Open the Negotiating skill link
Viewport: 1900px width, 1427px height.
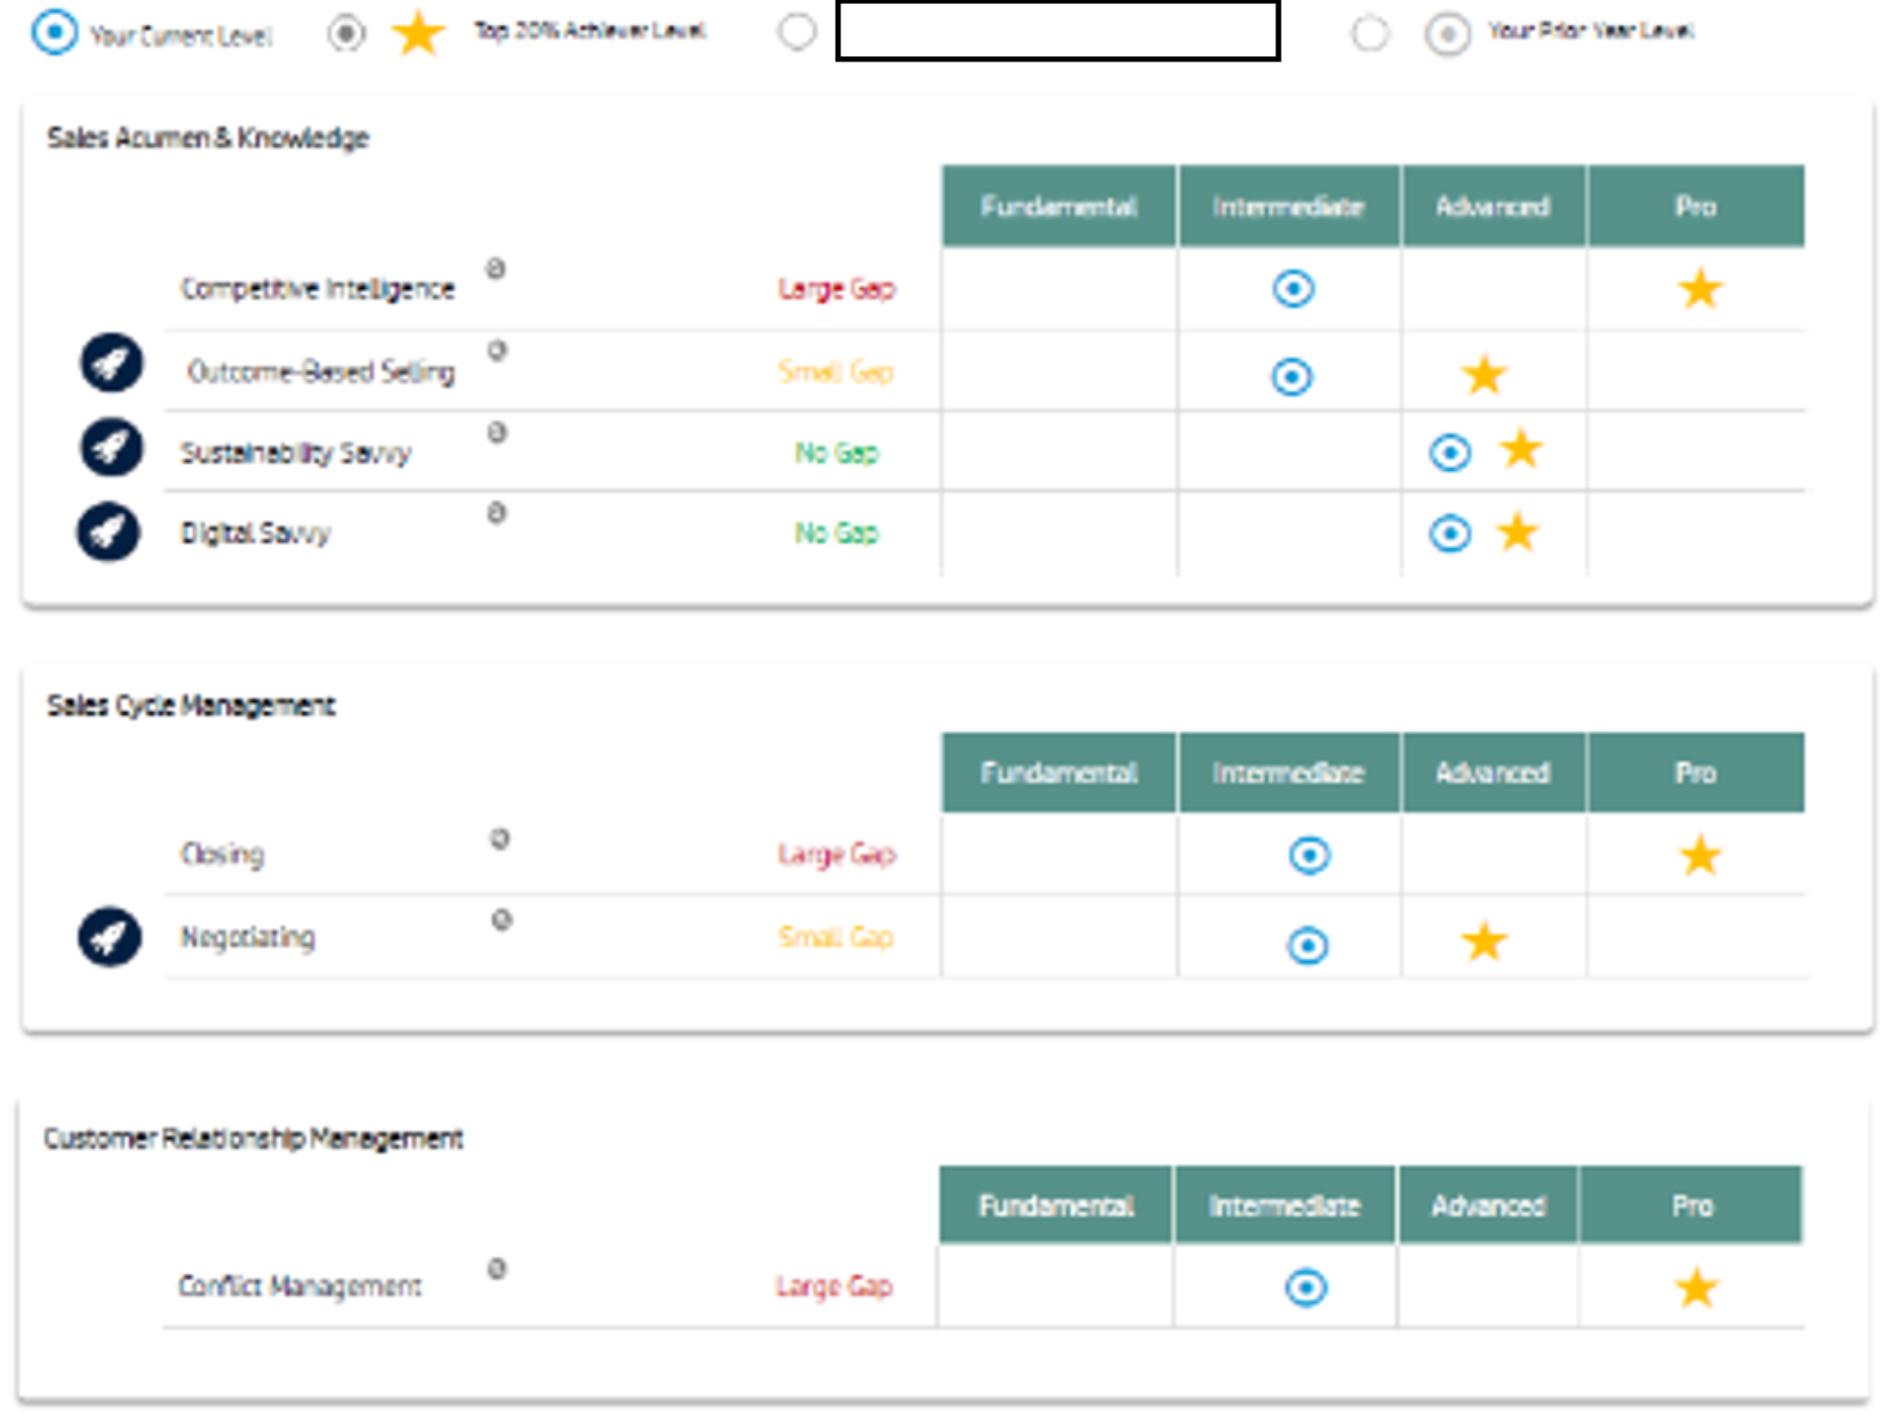coord(247,938)
